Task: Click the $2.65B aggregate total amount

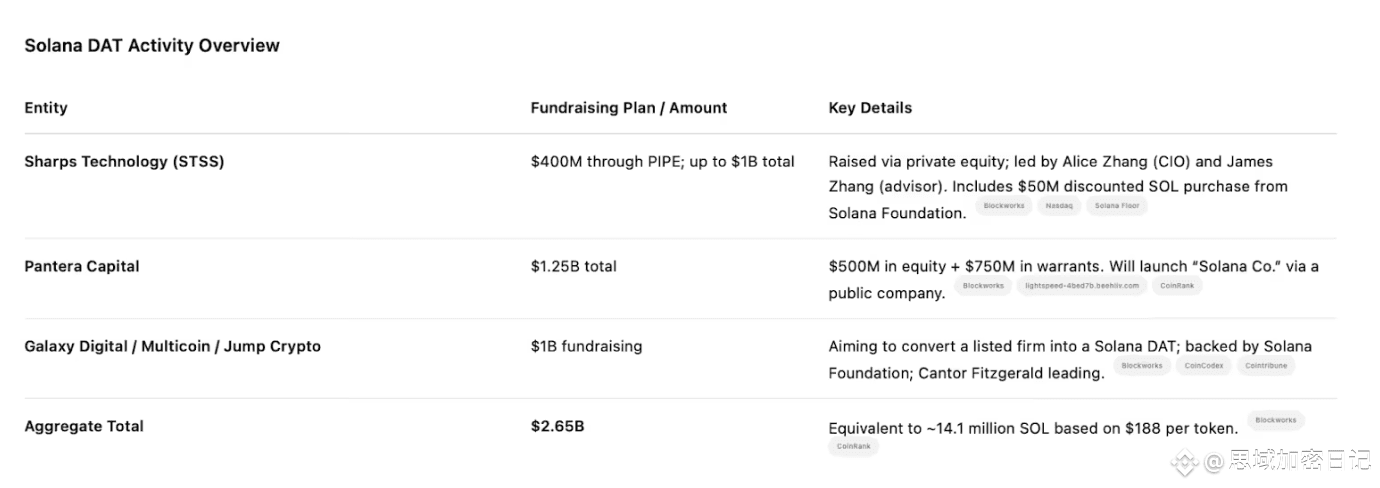Action: pos(557,426)
